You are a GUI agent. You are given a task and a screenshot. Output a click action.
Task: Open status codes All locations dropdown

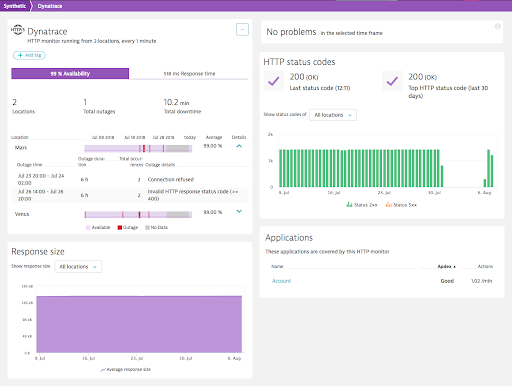[x=333, y=115]
